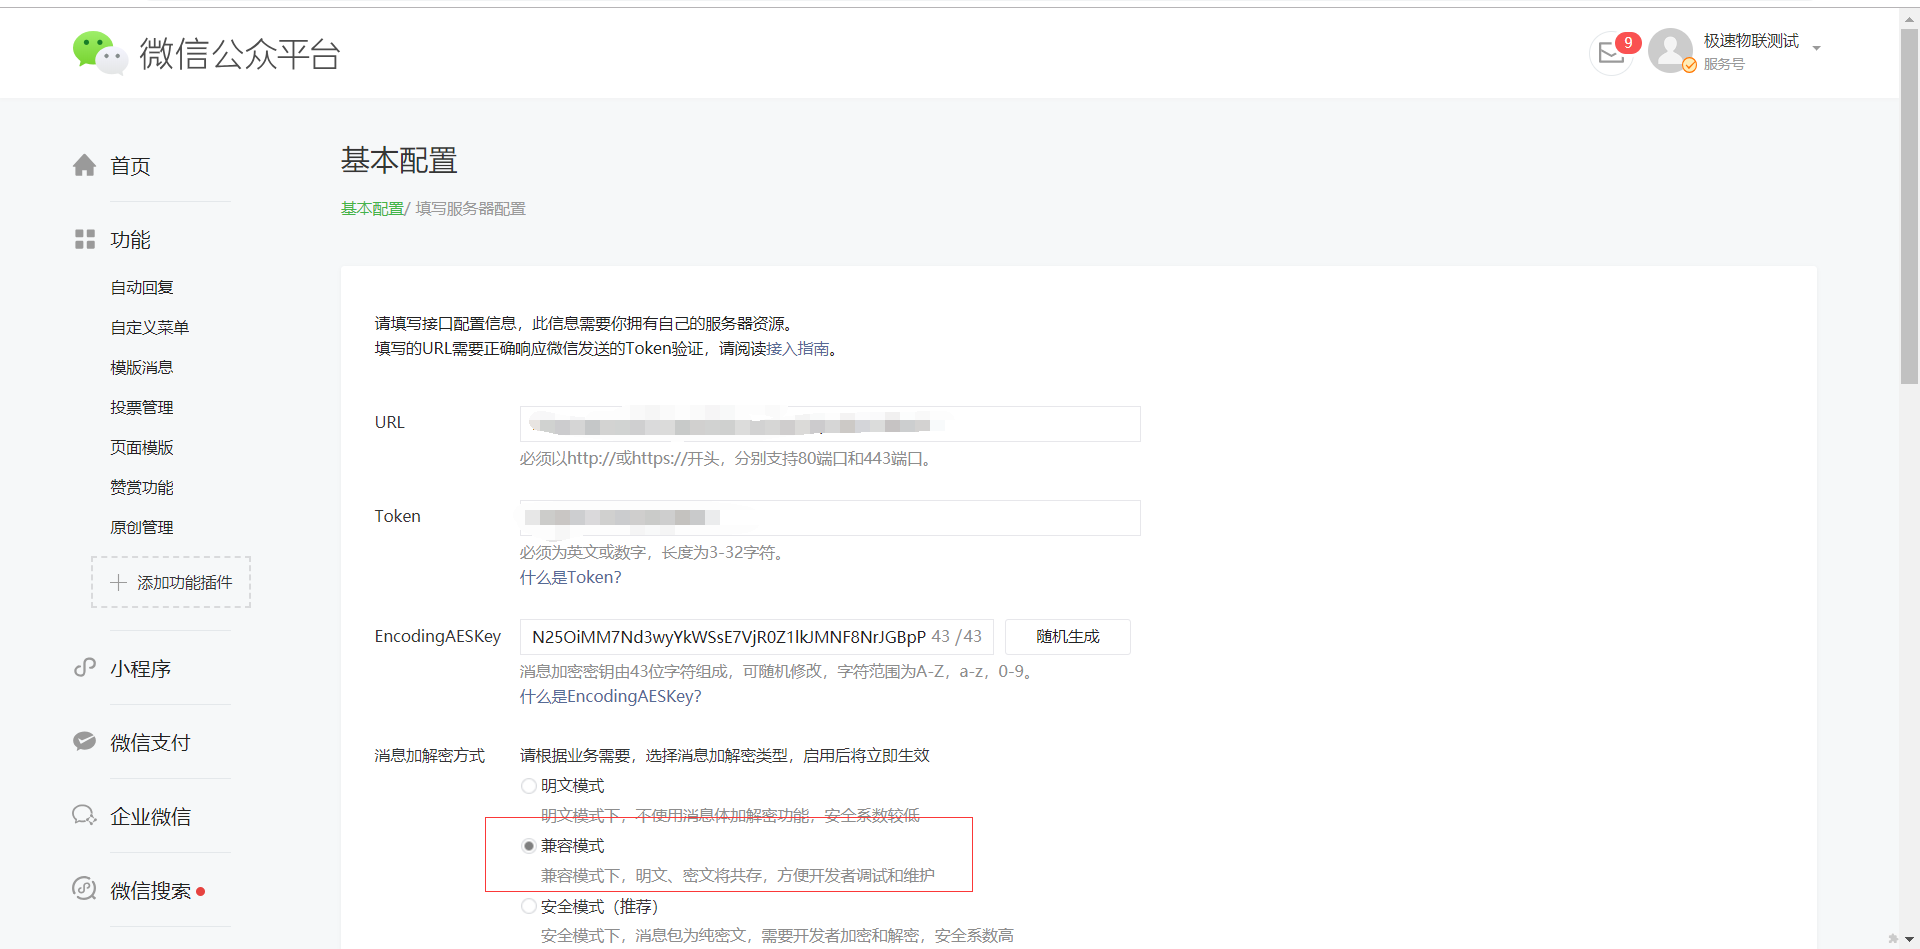Click the 功能 grid icon

pyautogui.click(x=85, y=239)
